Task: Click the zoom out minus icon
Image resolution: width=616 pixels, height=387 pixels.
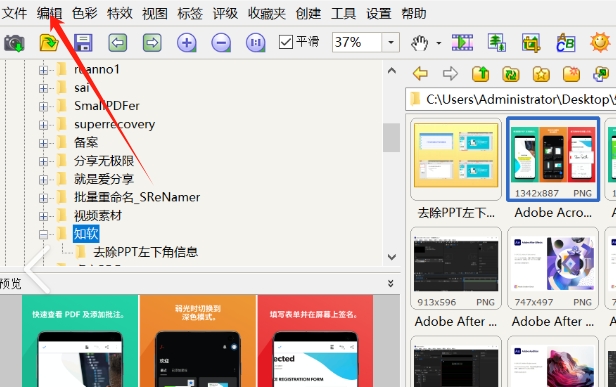Action: point(221,42)
